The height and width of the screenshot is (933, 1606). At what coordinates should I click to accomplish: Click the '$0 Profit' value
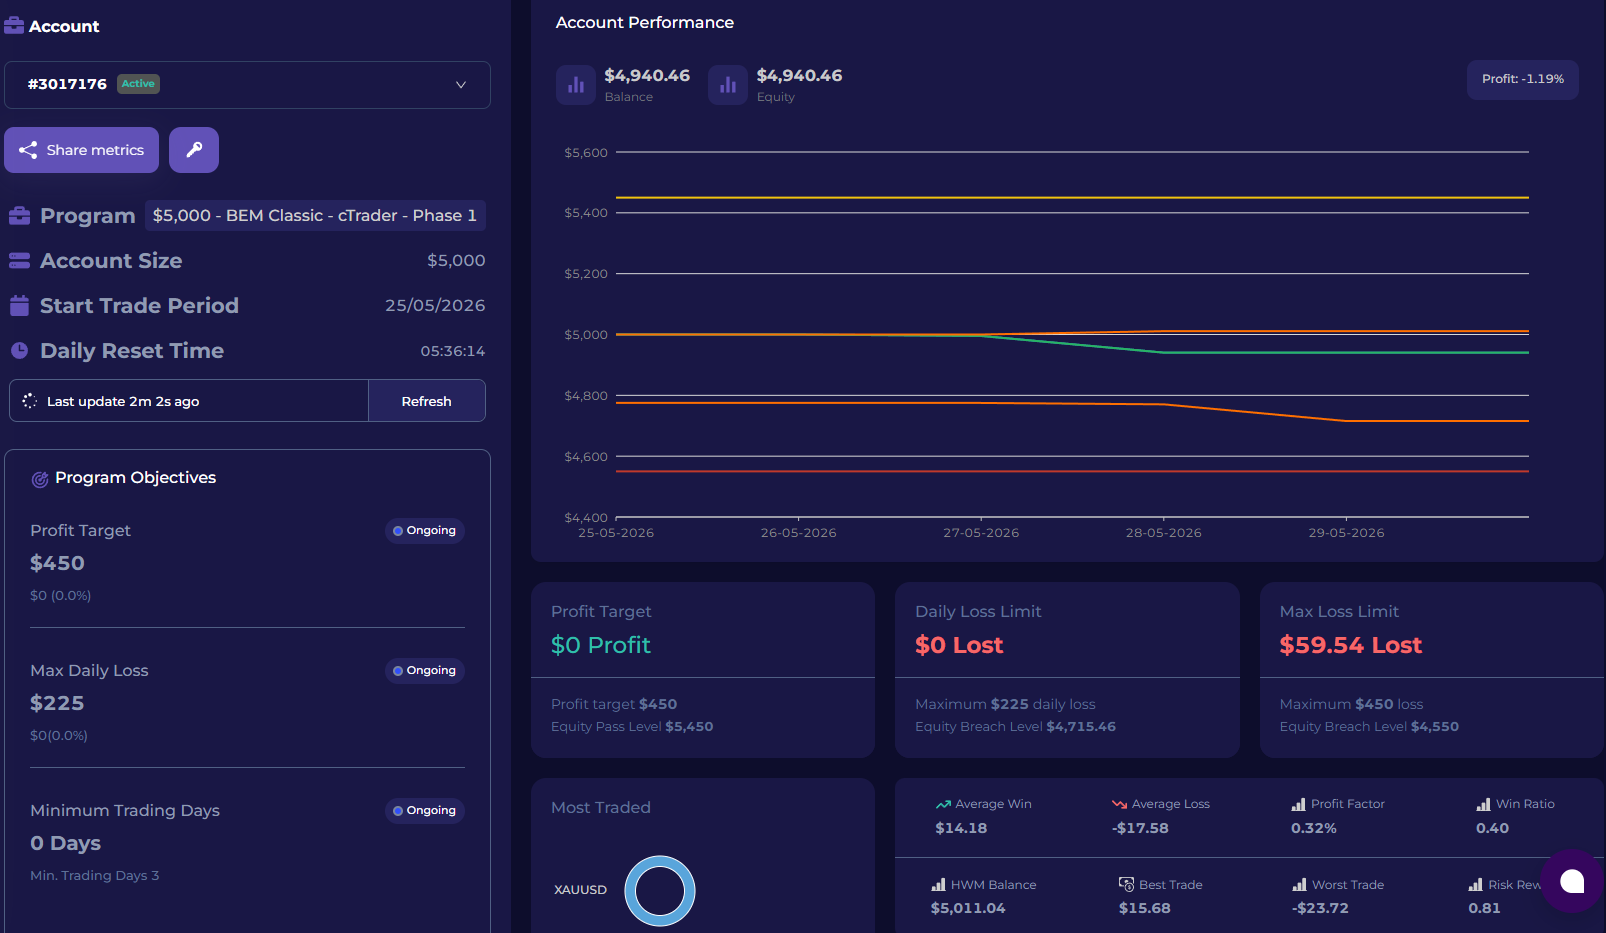coord(601,646)
